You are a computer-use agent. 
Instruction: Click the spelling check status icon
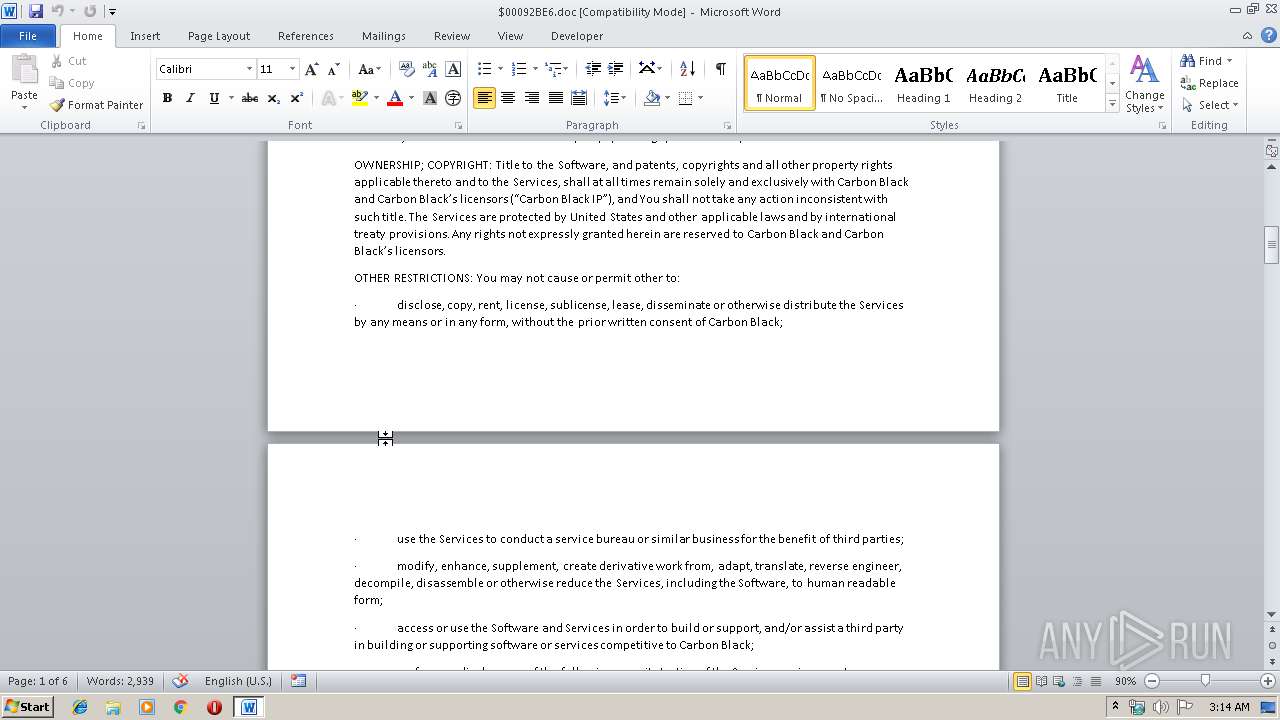pyautogui.click(x=181, y=681)
